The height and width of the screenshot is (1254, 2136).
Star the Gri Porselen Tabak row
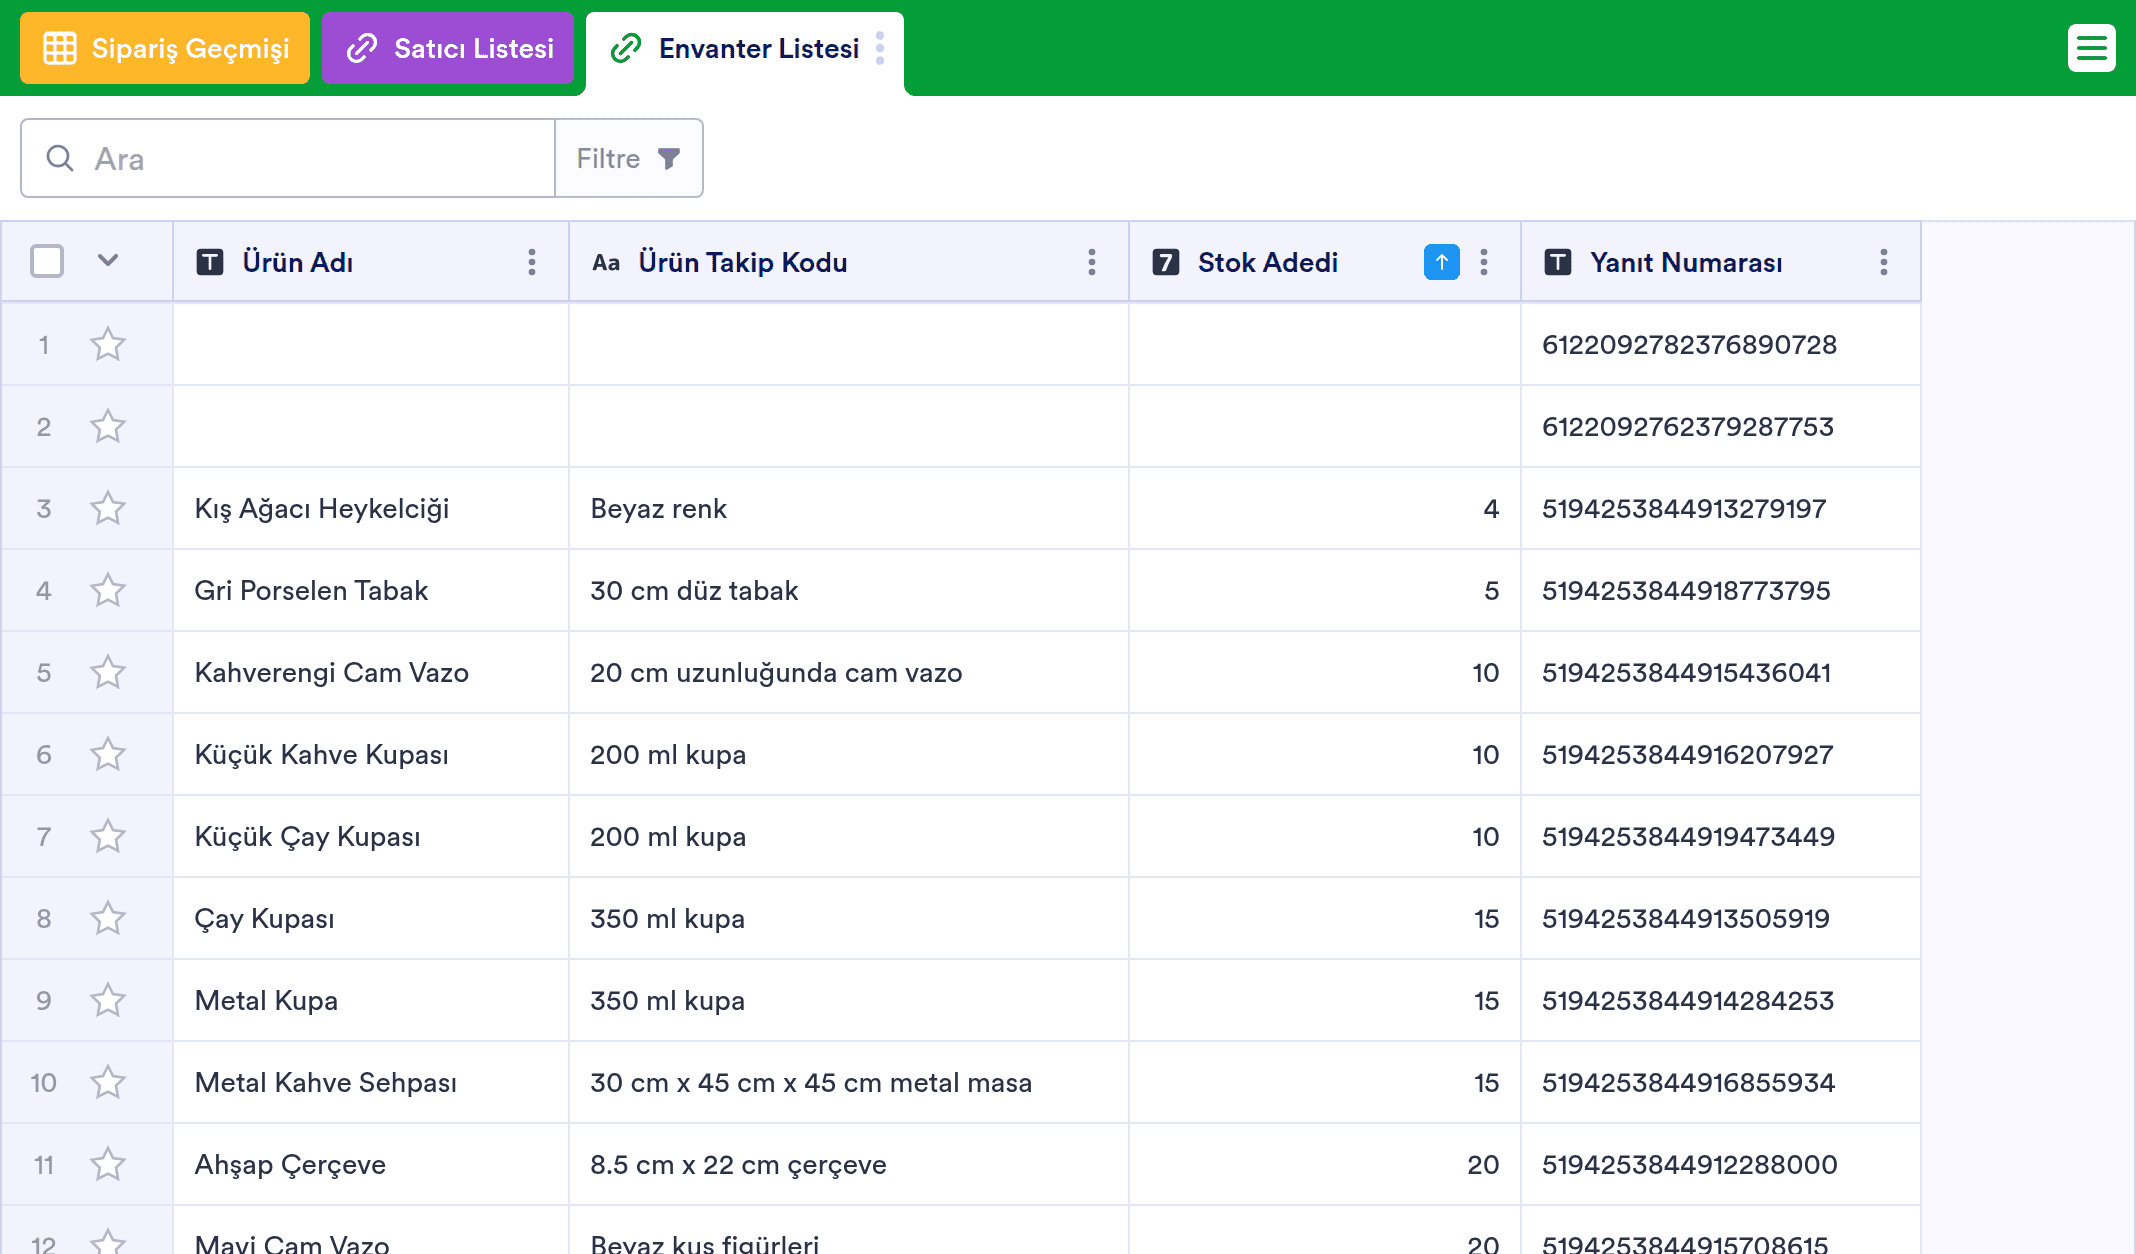[x=108, y=590]
